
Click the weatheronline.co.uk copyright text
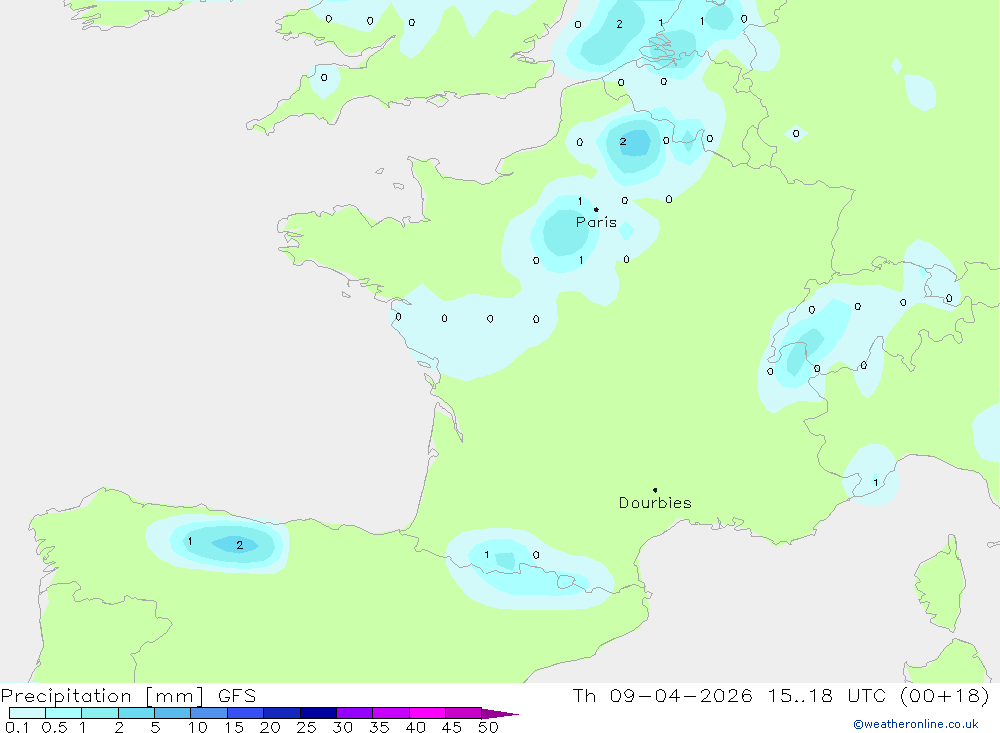point(916,724)
